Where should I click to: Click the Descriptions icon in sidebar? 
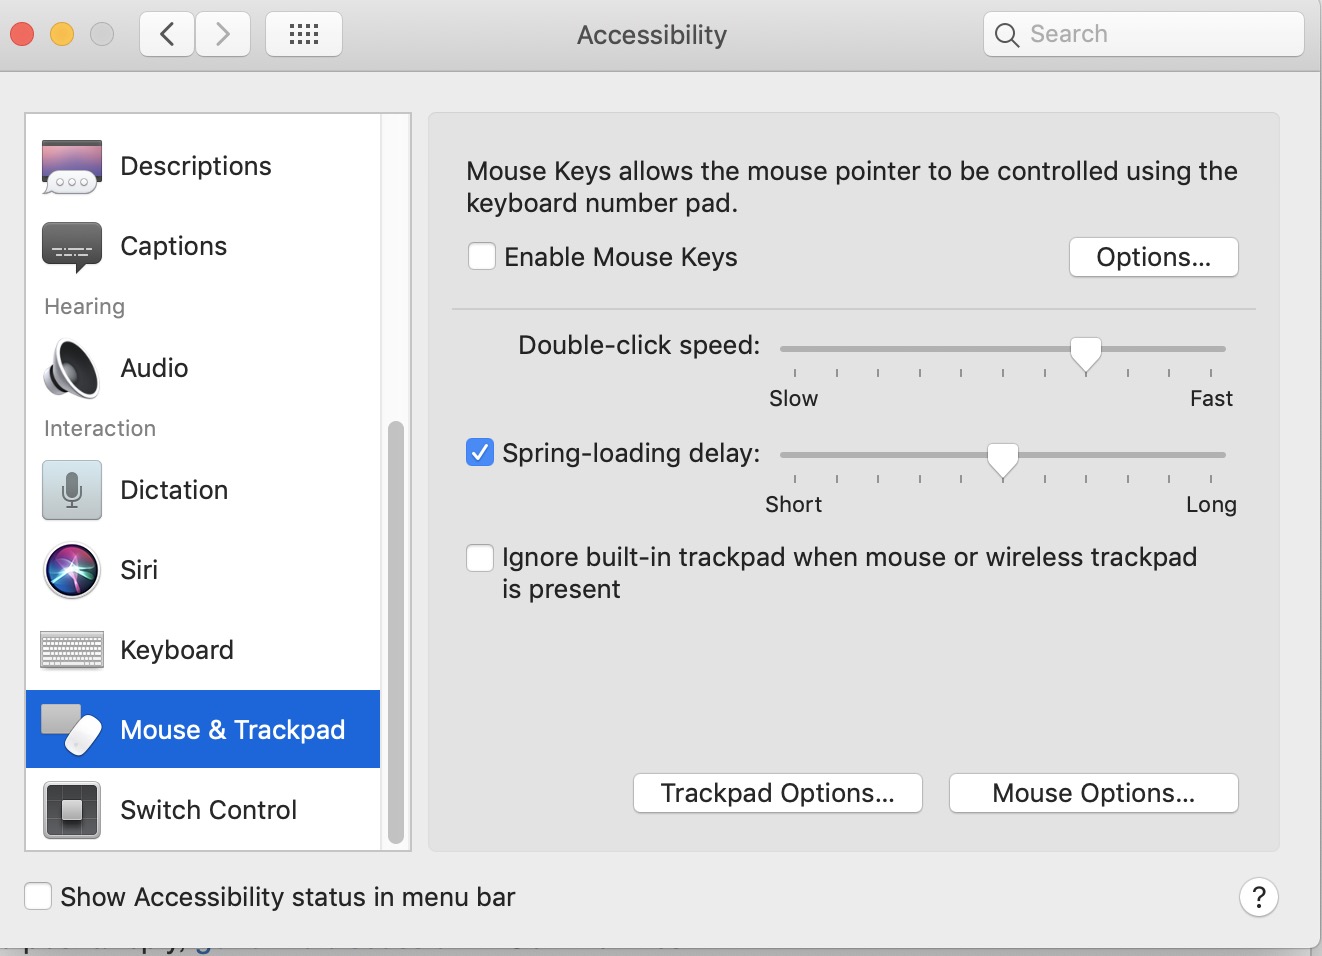72,166
